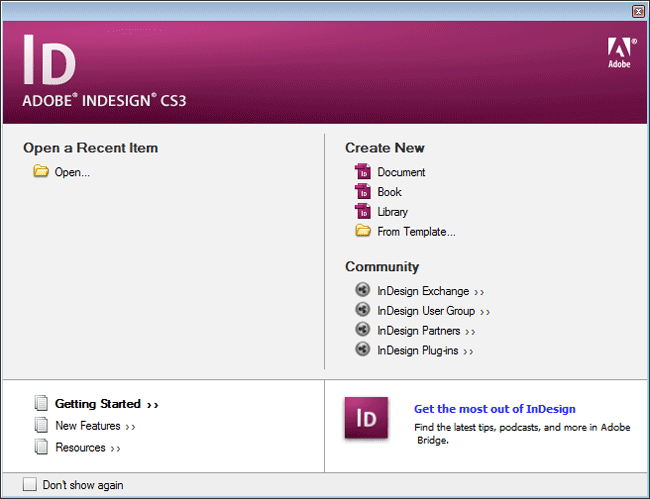Click the ID icon beside the Bridge tips
This screenshot has width=650, height=499.
click(366, 418)
